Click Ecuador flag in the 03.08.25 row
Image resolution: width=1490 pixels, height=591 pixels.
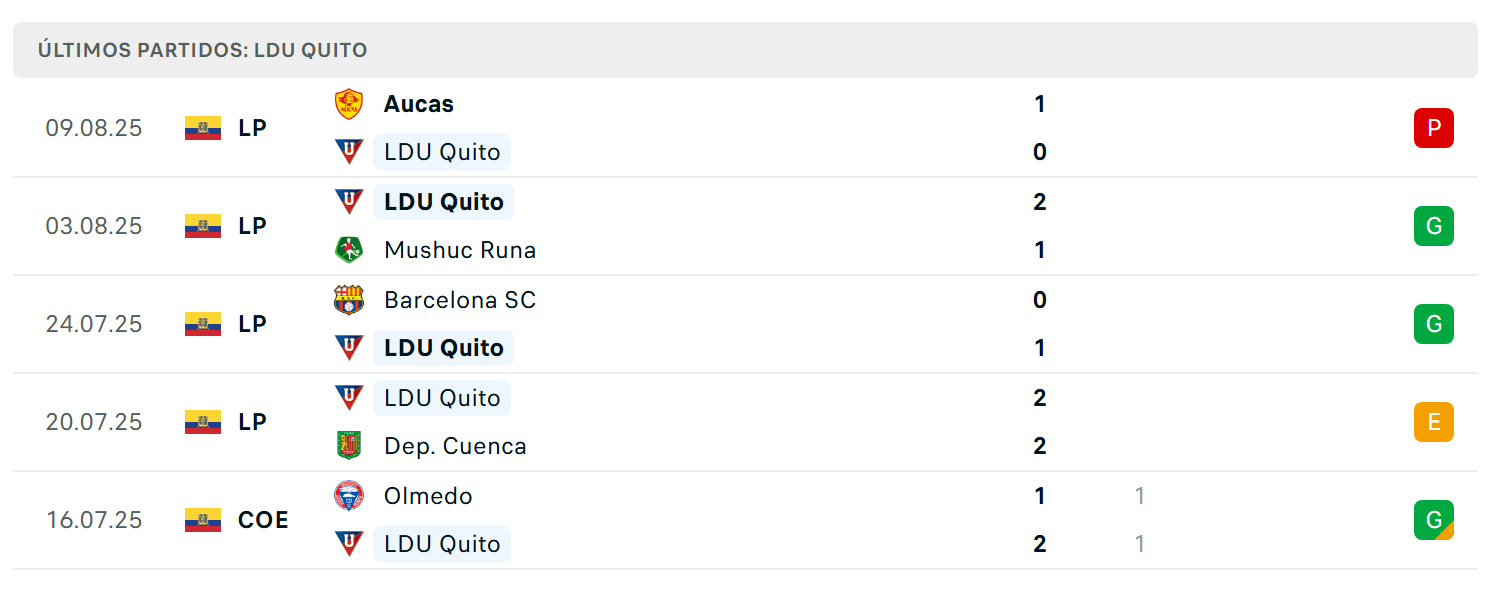(203, 226)
